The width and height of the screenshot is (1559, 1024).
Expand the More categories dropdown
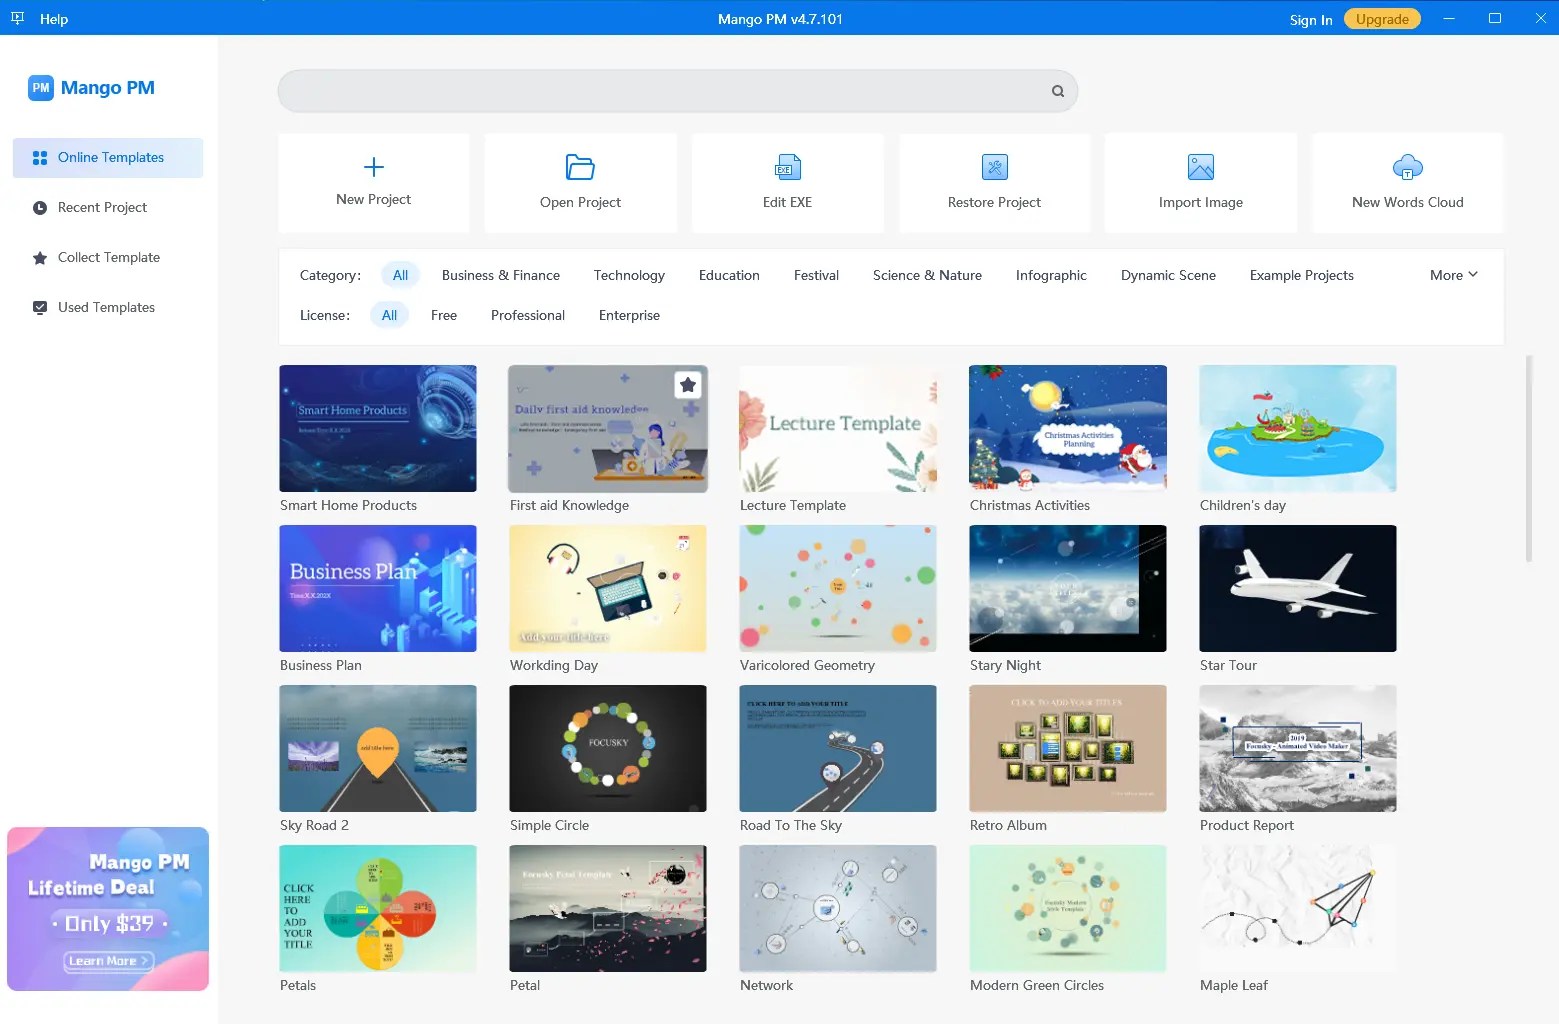pos(1454,275)
